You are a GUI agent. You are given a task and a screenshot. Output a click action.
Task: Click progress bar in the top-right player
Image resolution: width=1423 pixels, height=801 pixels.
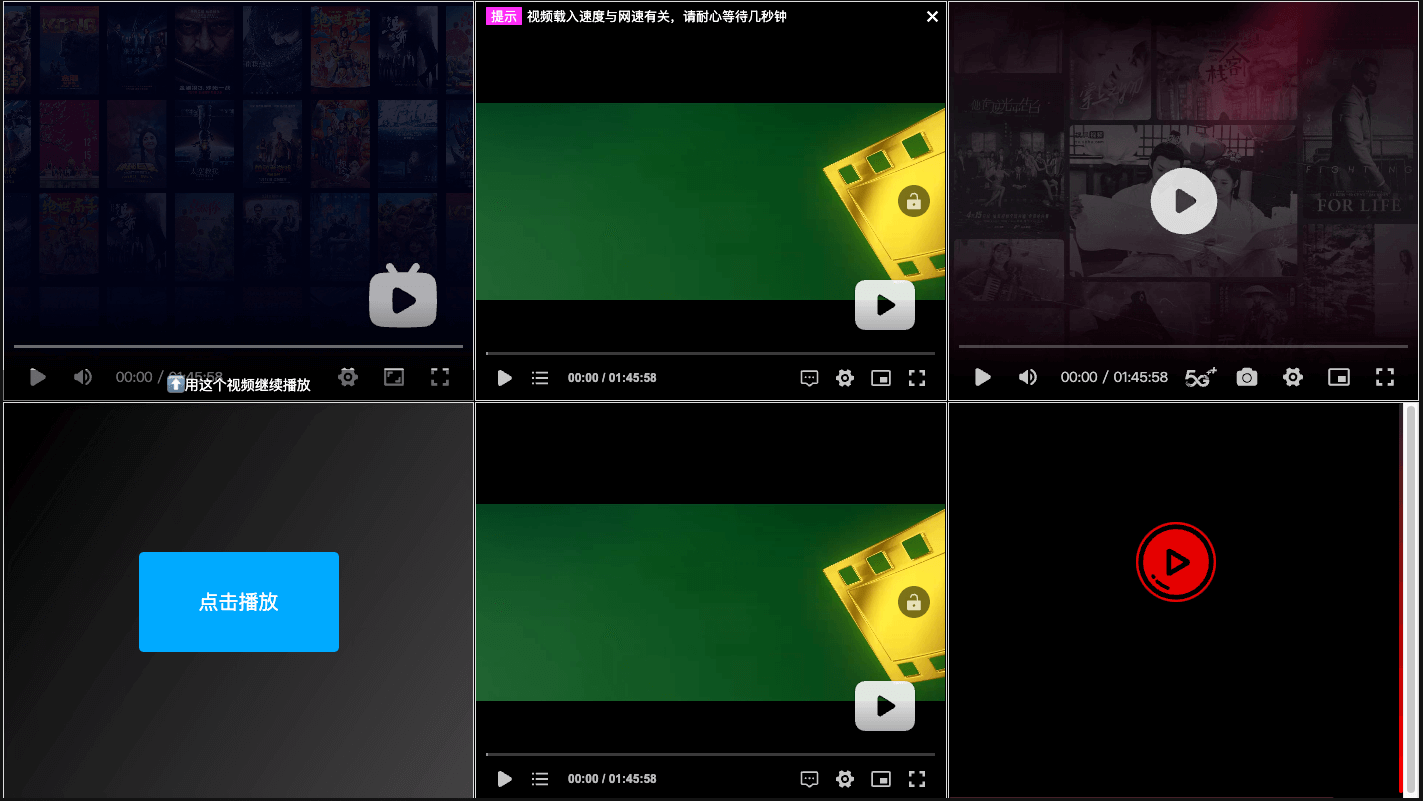(1183, 346)
